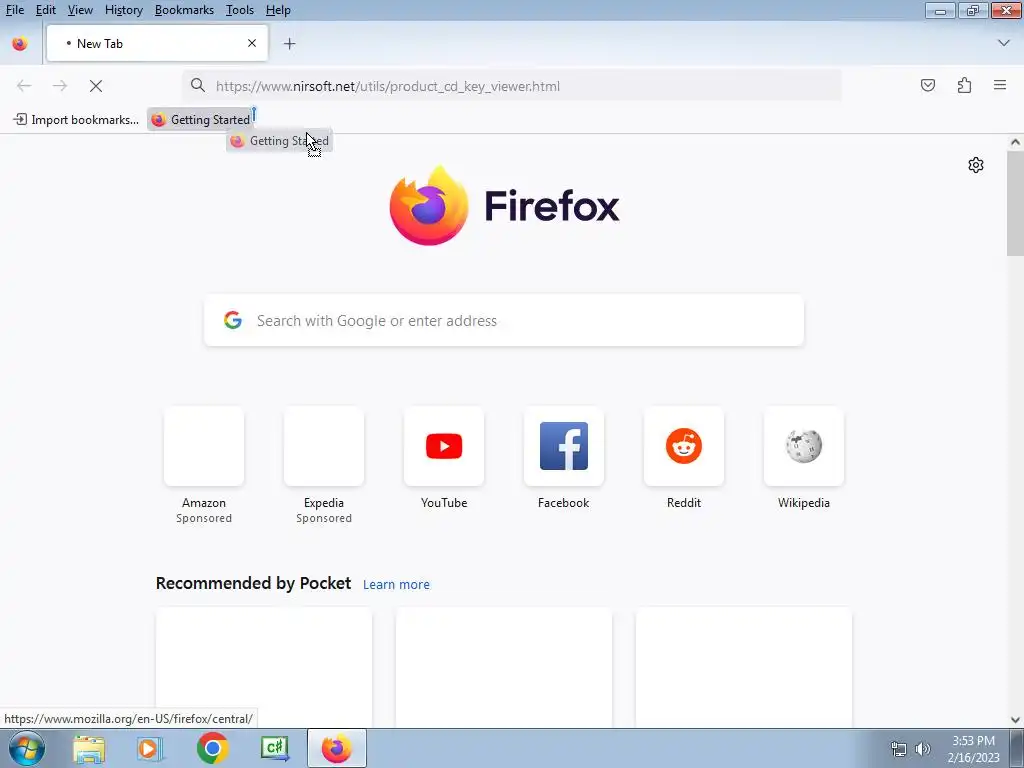Open the Edit menu

tap(45, 10)
